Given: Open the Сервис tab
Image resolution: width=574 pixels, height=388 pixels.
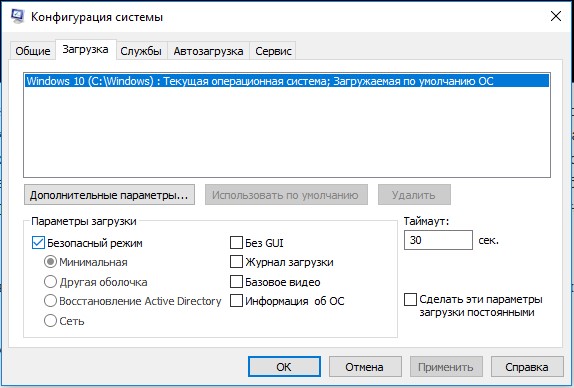Looking at the screenshot, I should (273, 51).
